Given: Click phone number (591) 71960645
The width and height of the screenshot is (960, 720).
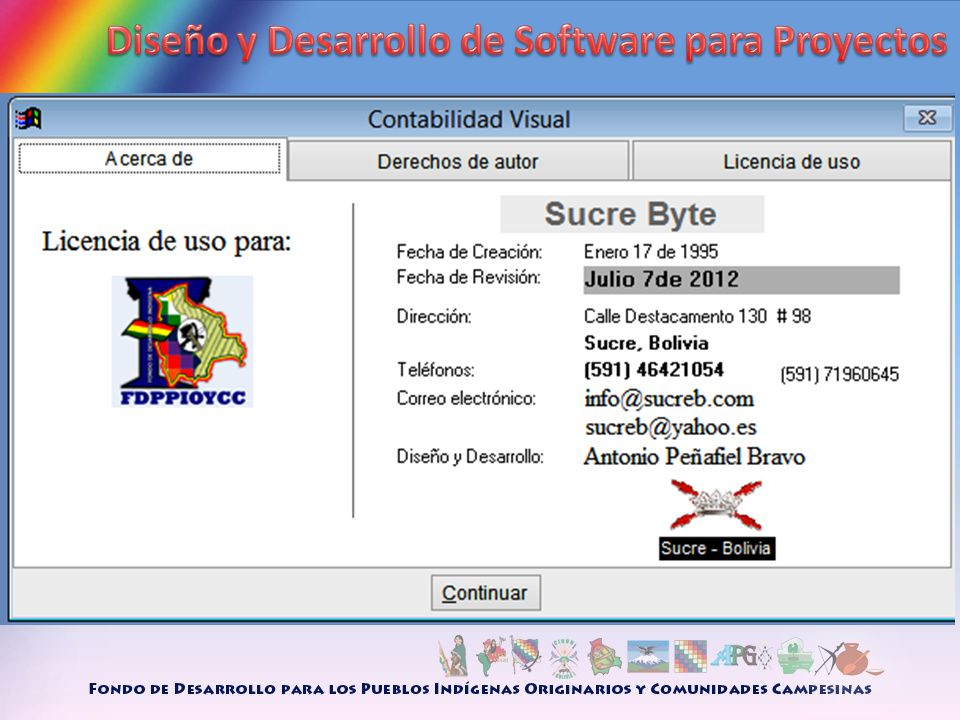Looking at the screenshot, I should [x=840, y=374].
